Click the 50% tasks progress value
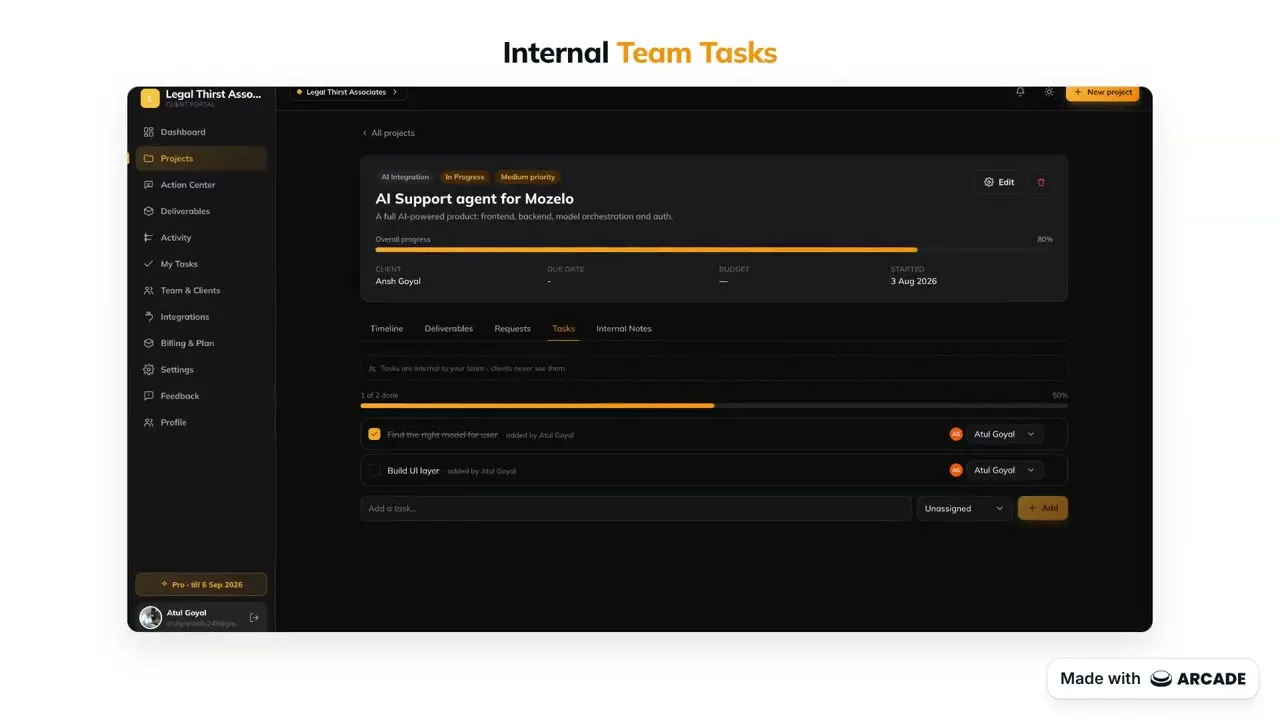 (x=1060, y=396)
